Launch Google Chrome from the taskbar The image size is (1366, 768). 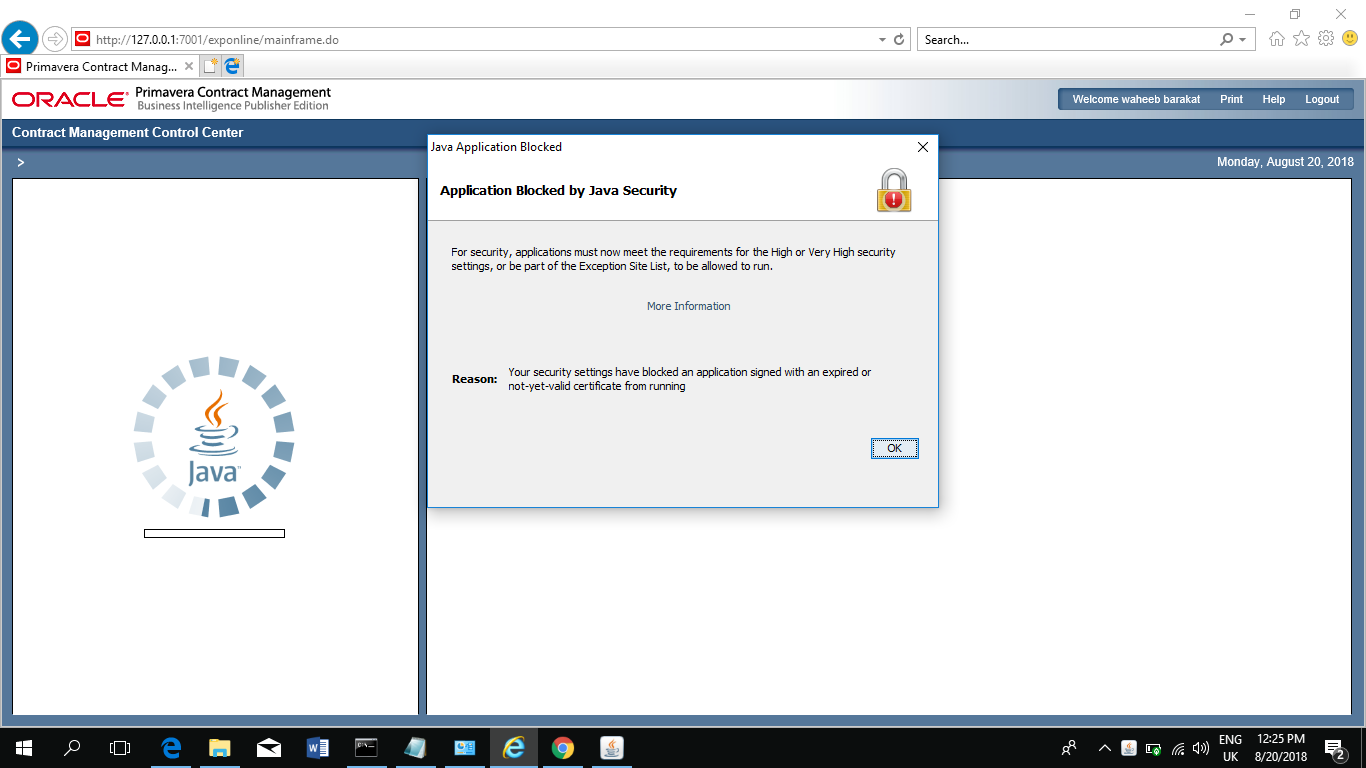pyautogui.click(x=563, y=748)
